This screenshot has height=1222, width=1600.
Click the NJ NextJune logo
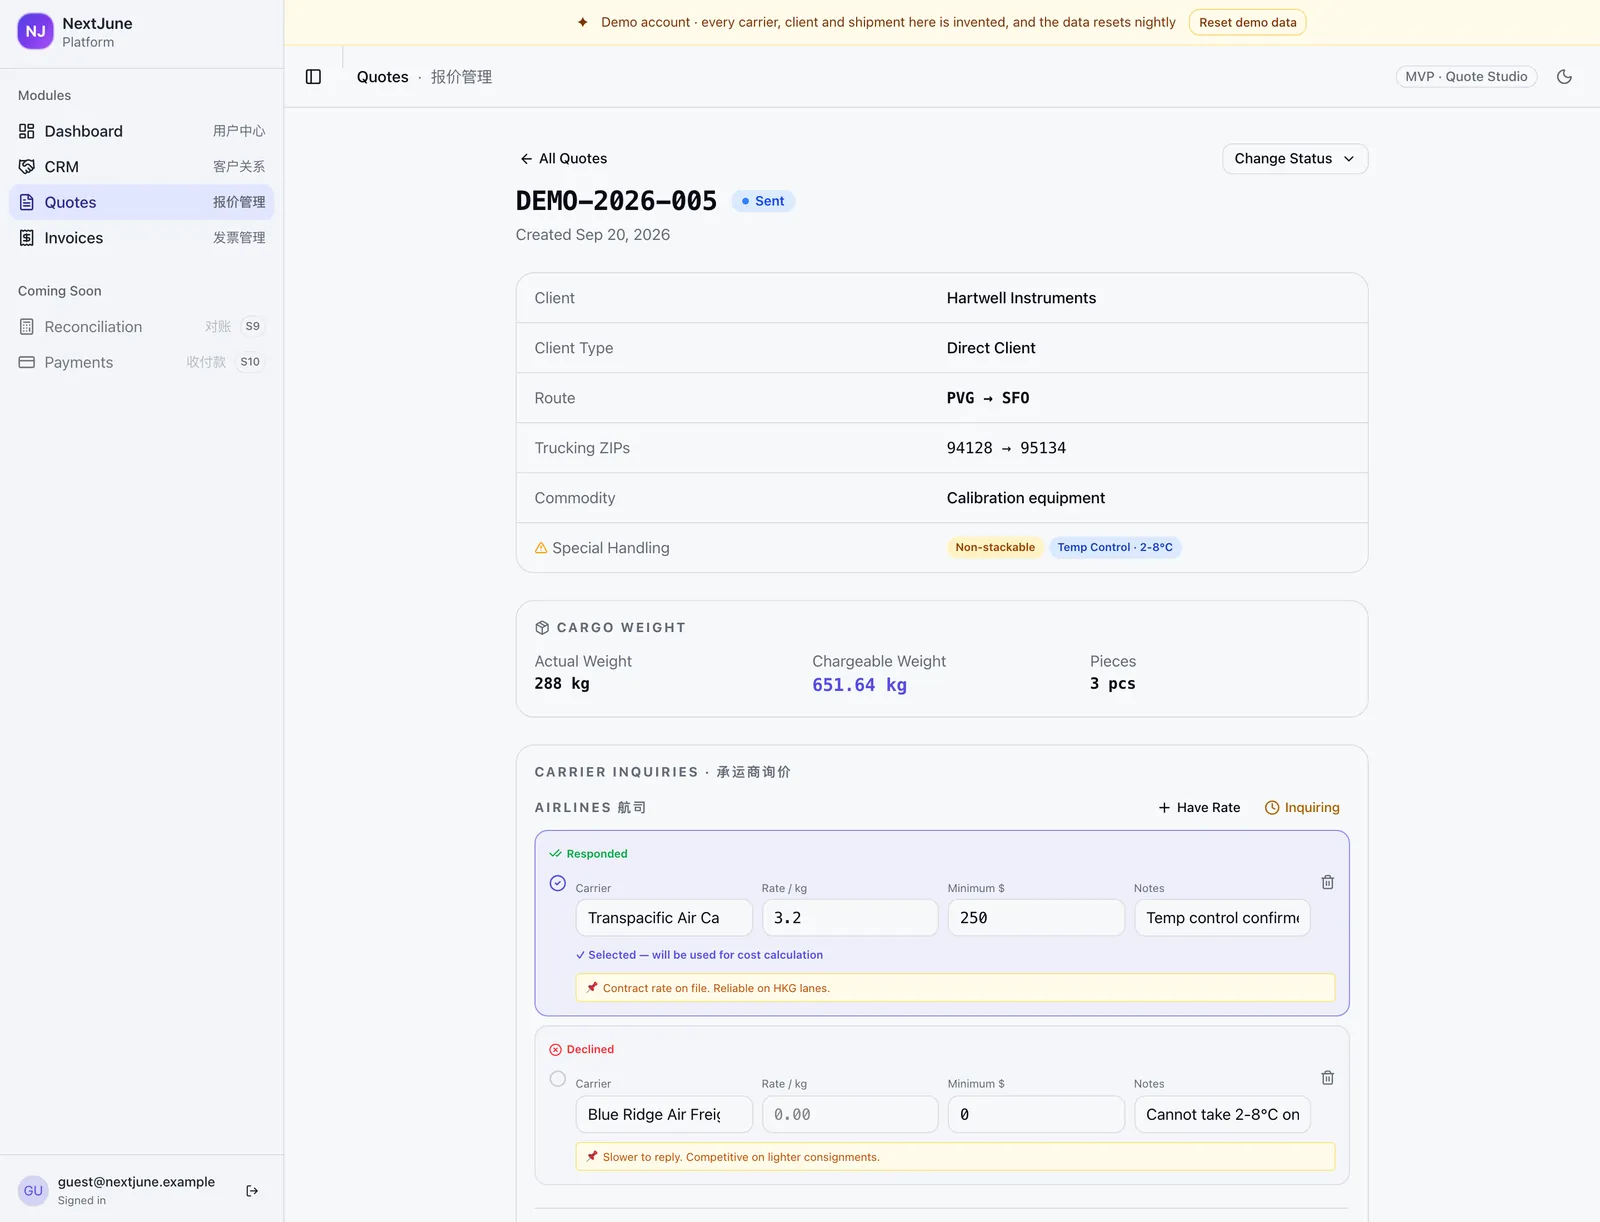coord(35,31)
